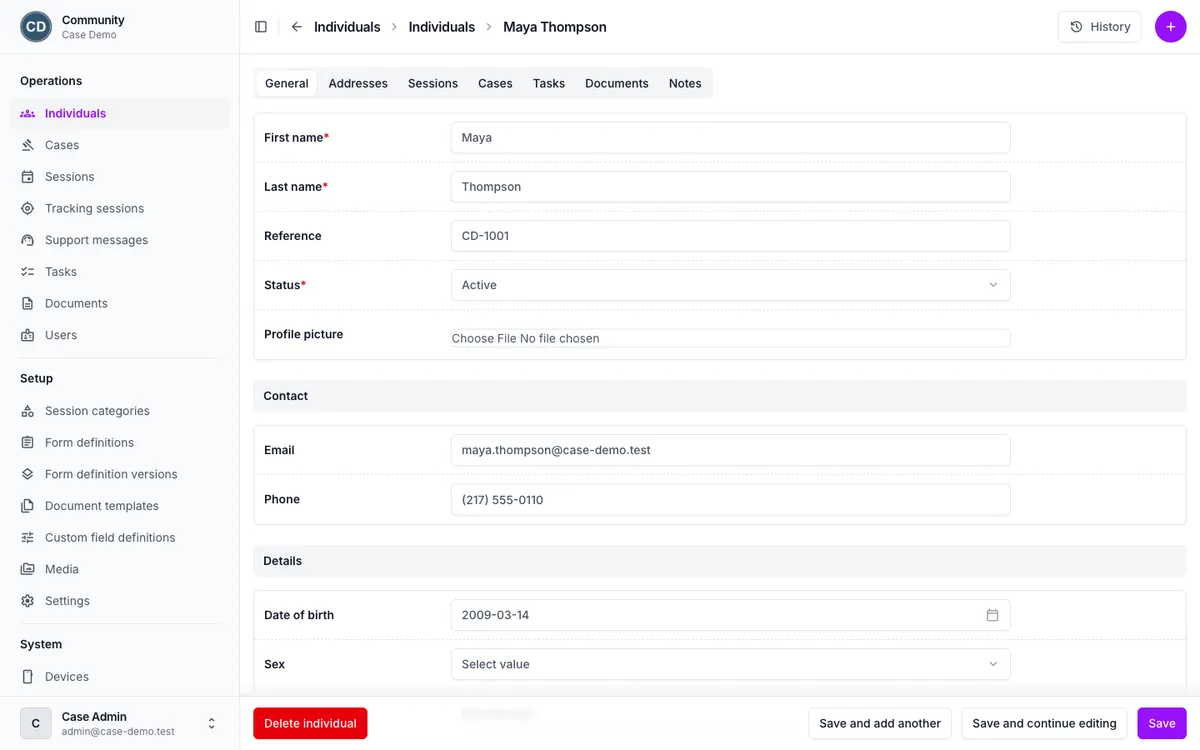This screenshot has height=750, width=1200.
Task: Click the first Individuals breadcrumb link
Action: [x=347, y=27]
